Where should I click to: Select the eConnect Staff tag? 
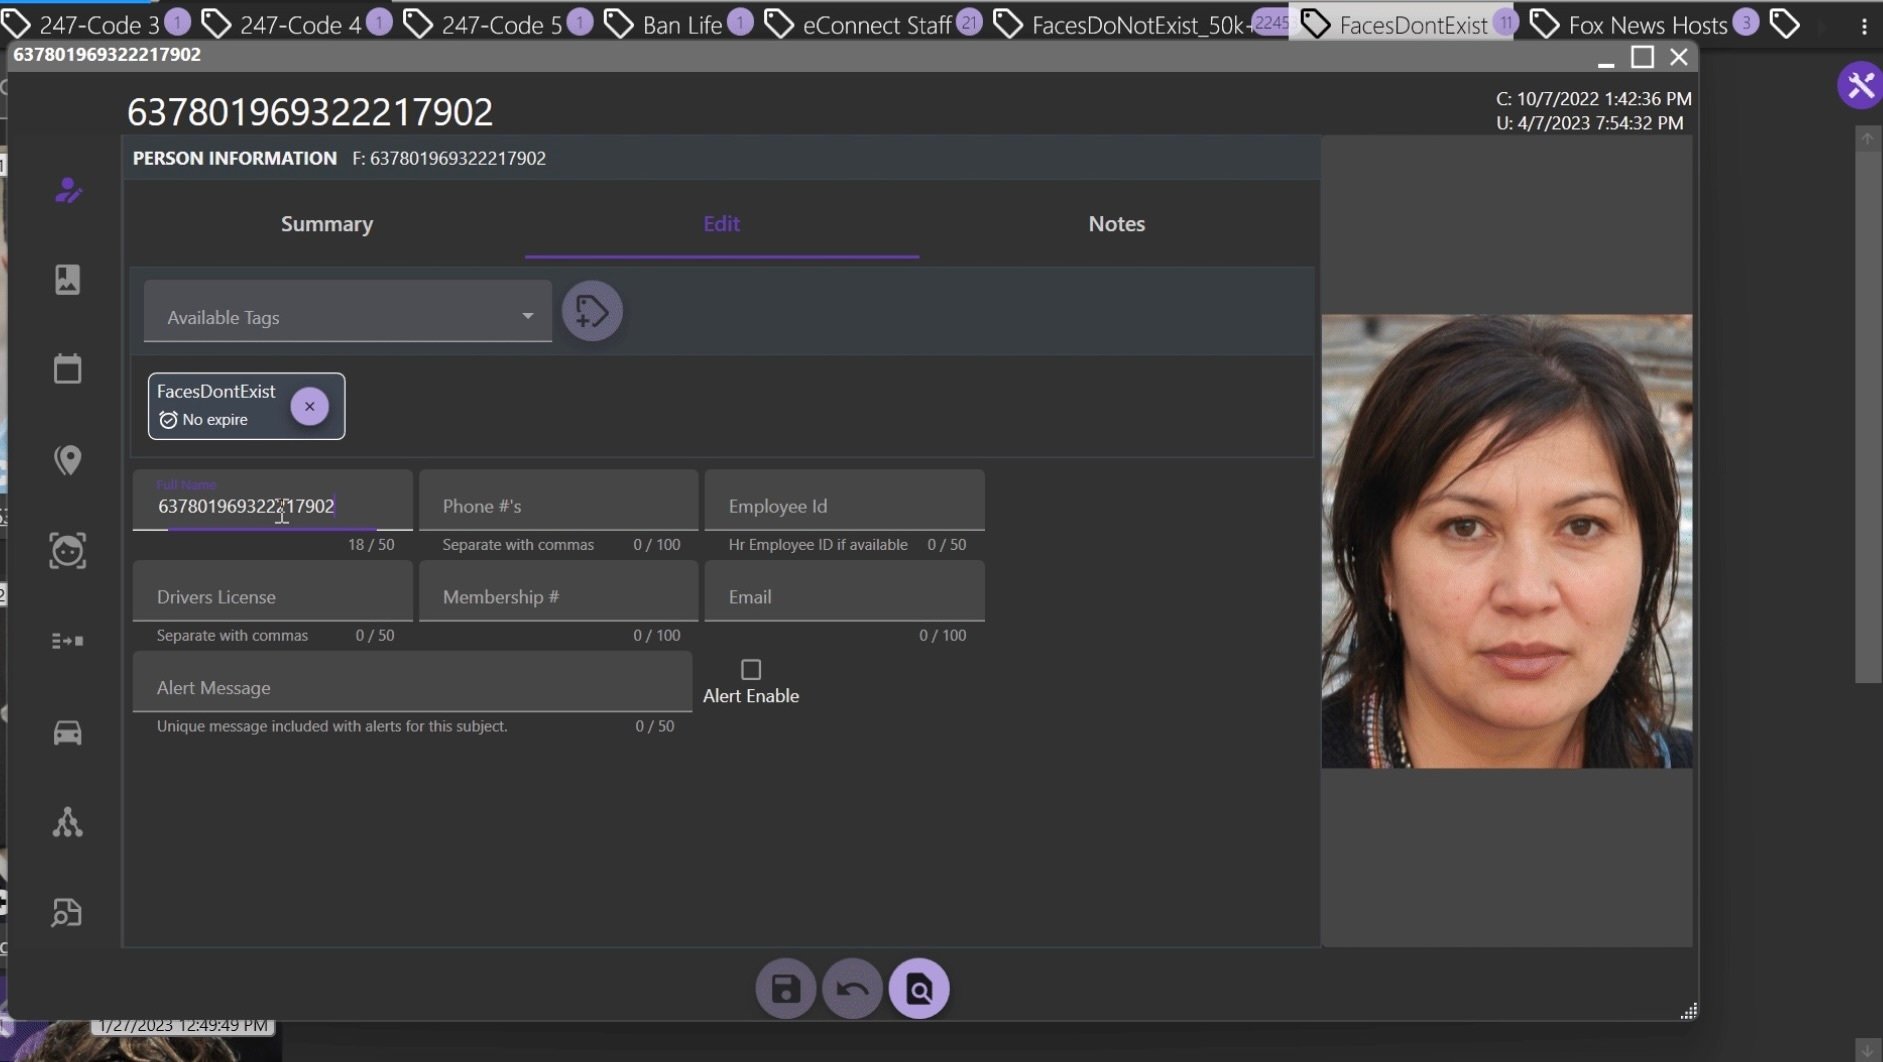pos(875,25)
